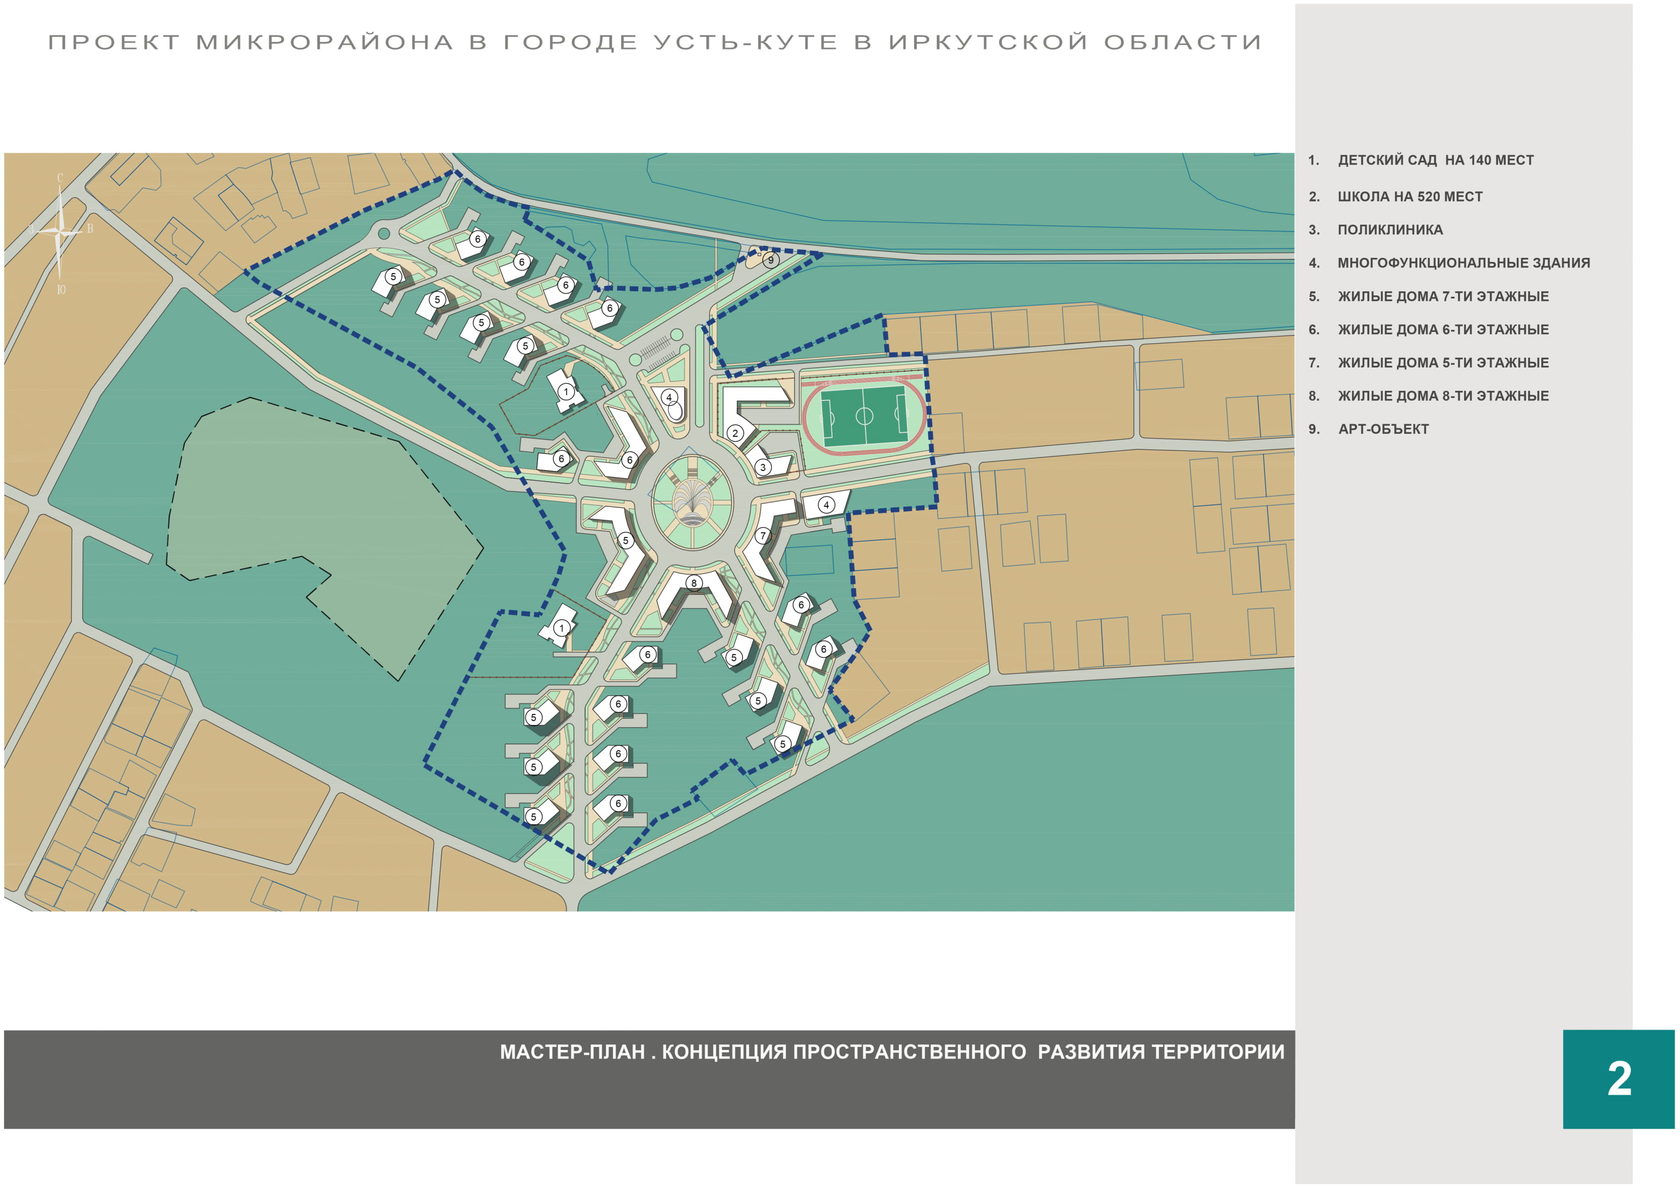1680x1187 pixels.
Task: Click legend entry 'ПОЛИКЛИНИКА'
Action: 1390,230
